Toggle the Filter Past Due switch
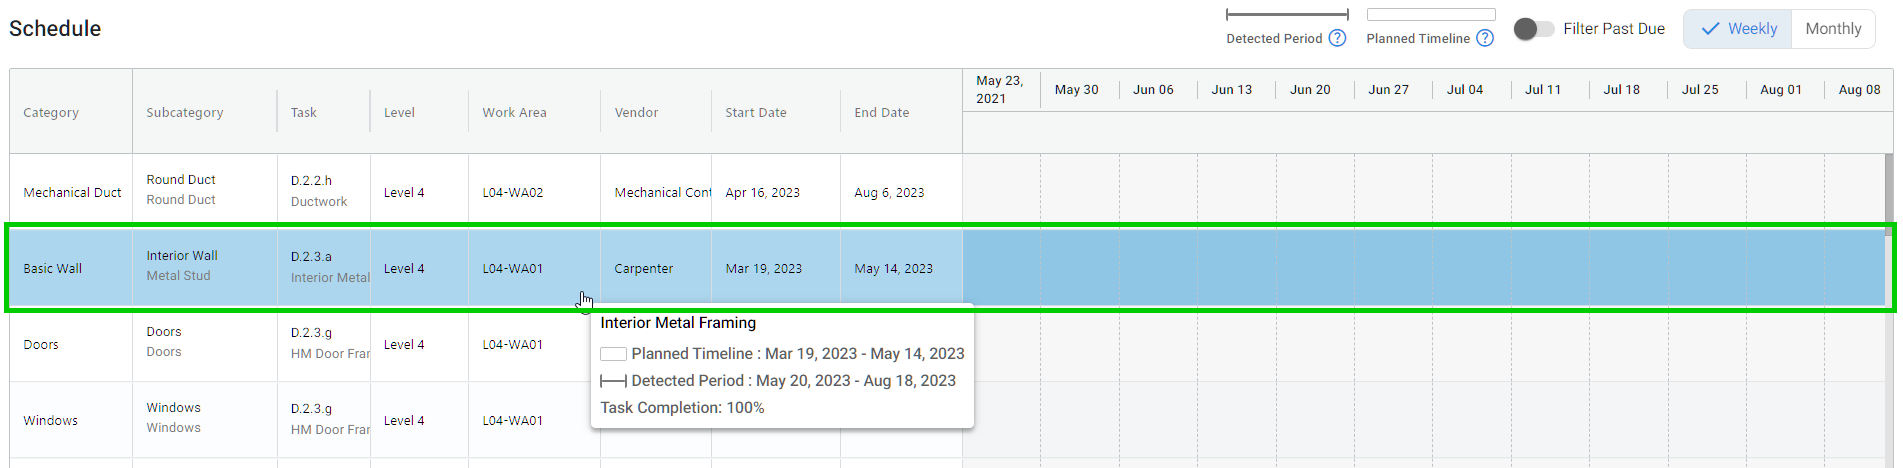Viewport: 1903px width, 468px height. coord(1533,29)
